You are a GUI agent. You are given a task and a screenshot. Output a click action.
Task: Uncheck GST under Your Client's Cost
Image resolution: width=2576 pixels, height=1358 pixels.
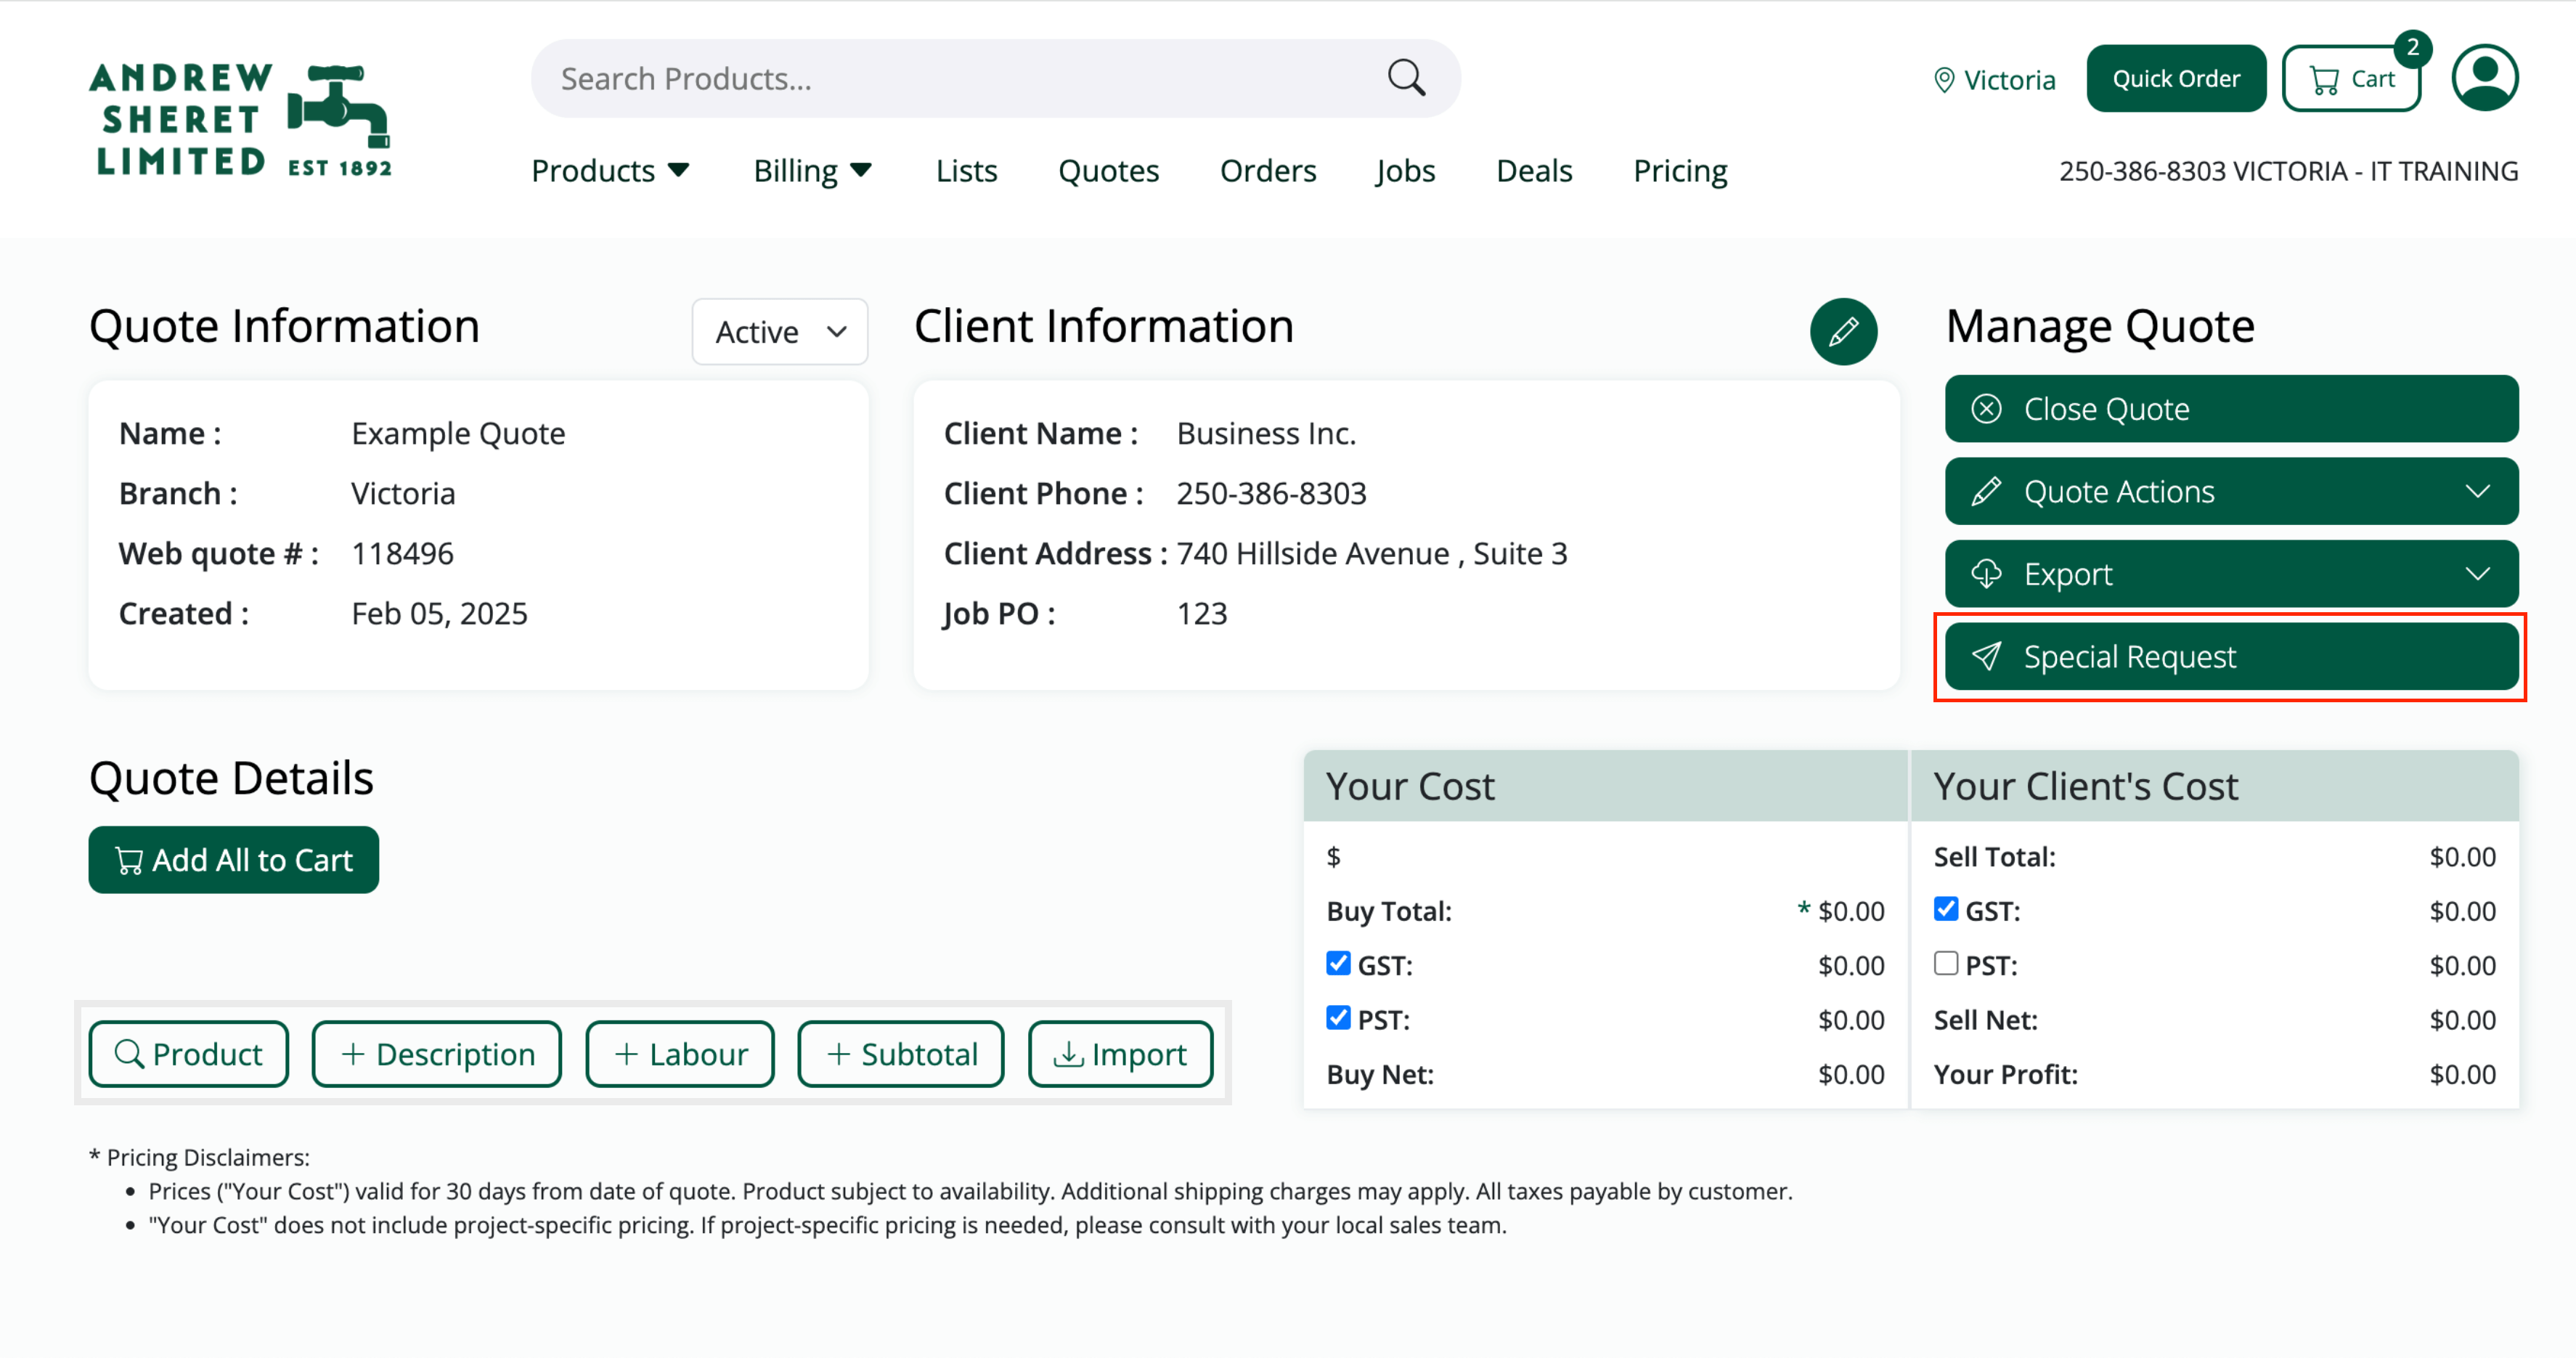pos(1945,909)
